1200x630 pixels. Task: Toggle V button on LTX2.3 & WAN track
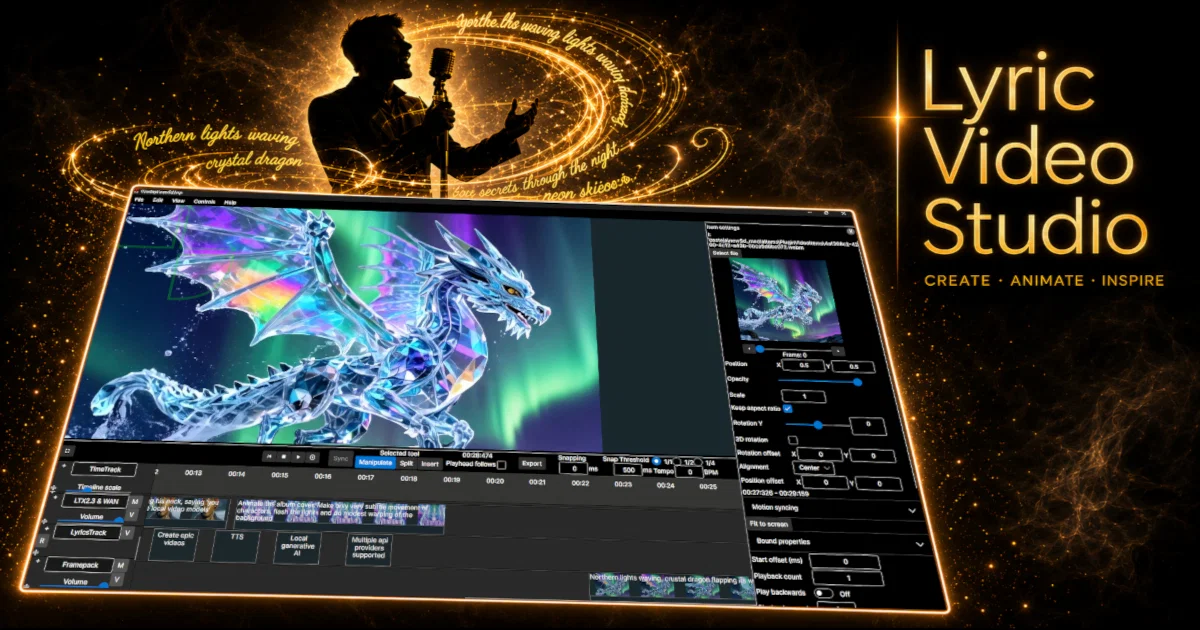coord(131,515)
